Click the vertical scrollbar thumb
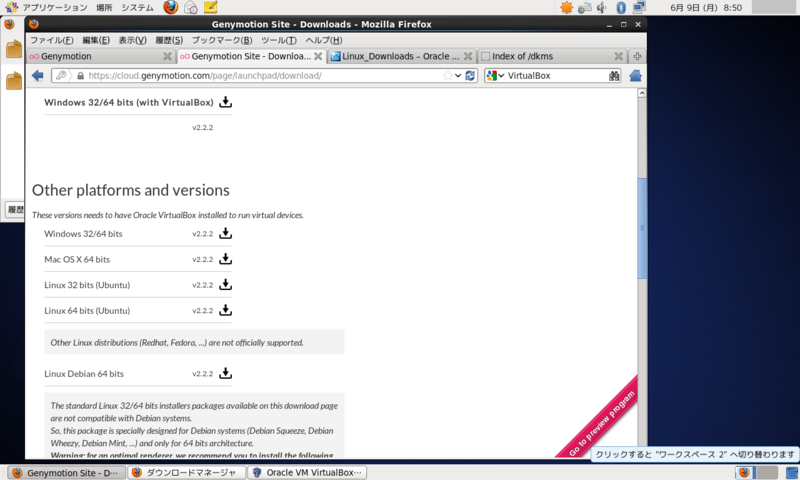Screen dimensions: 800x480 642,228
